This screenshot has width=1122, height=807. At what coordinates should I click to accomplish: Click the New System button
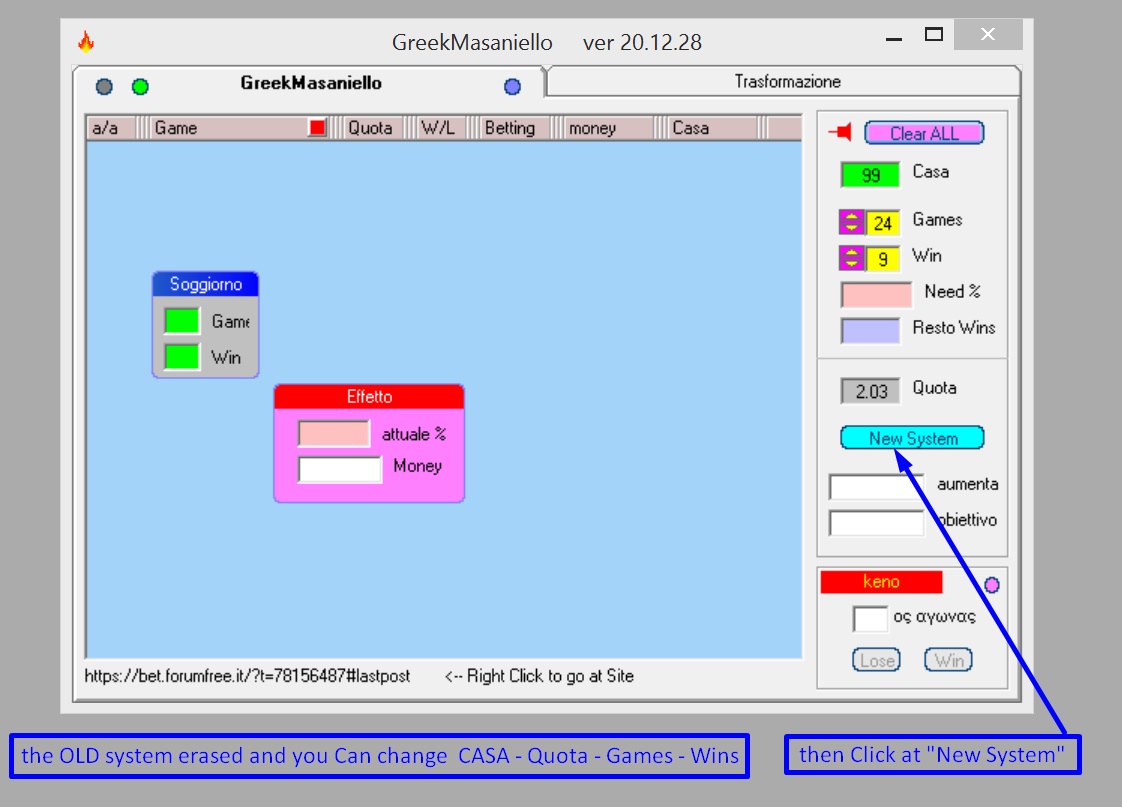tap(913, 438)
